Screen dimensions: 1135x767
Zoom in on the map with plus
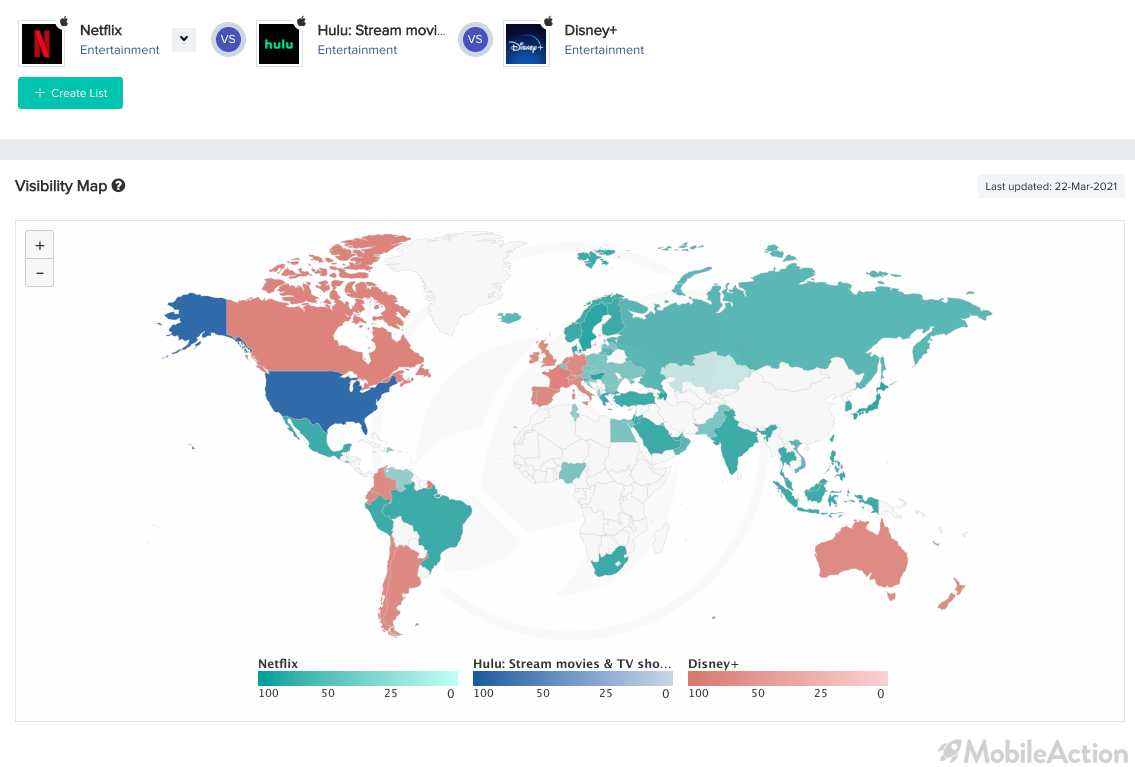40,245
